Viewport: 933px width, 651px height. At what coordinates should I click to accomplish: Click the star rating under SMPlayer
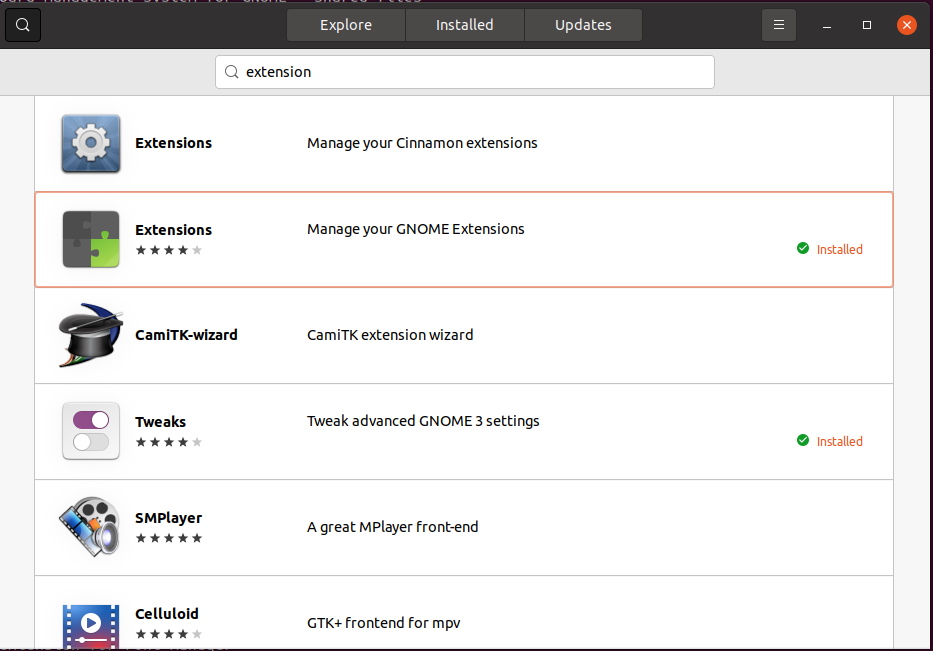coord(169,538)
